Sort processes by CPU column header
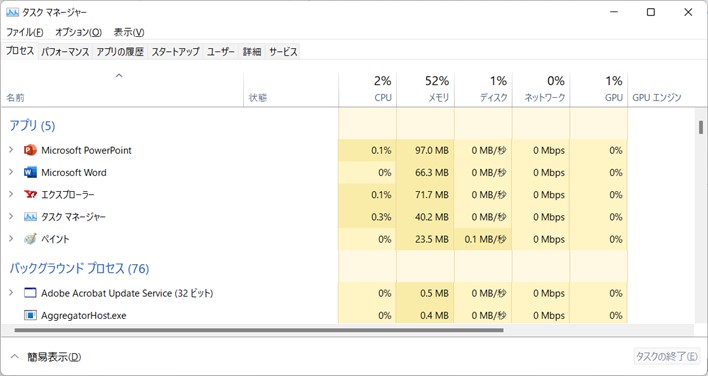Image resolution: width=708 pixels, height=376 pixels. coord(368,89)
